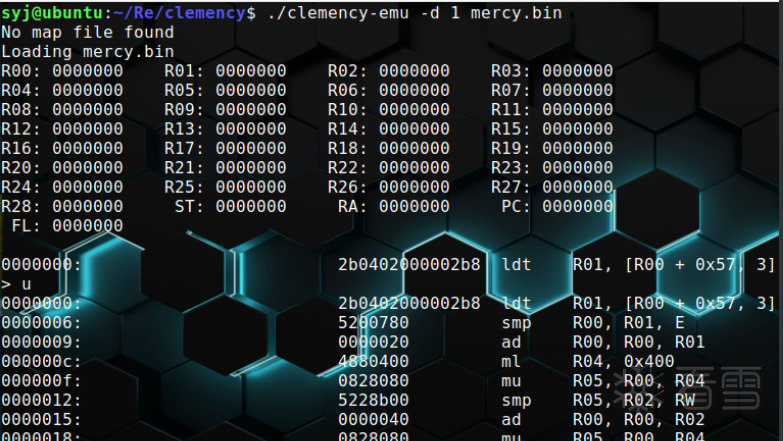Click the 'smp' mnemonic at 0000006
Image resolution: width=783 pixels, height=441 pixels.
pos(516,324)
